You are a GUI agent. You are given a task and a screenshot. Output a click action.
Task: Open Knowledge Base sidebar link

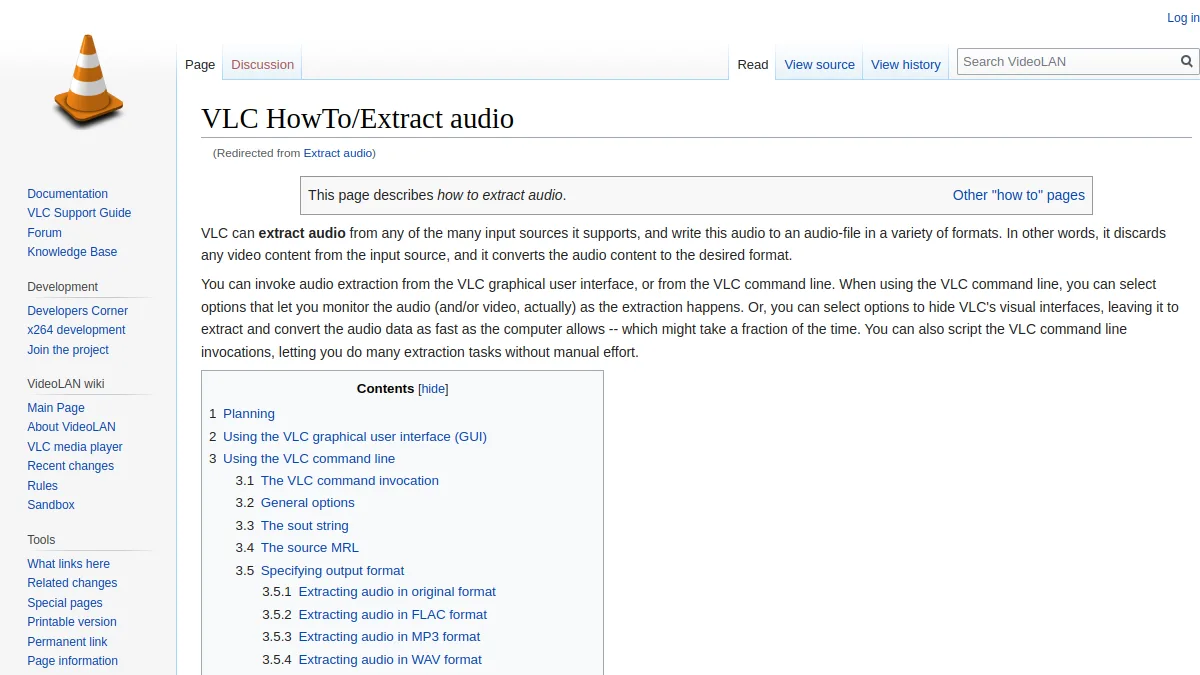[72, 252]
